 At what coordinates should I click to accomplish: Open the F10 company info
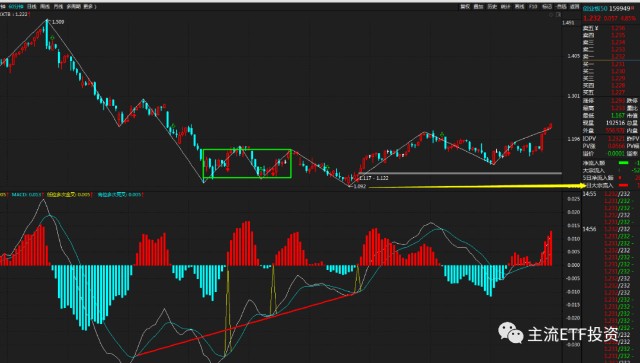point(533,7)
